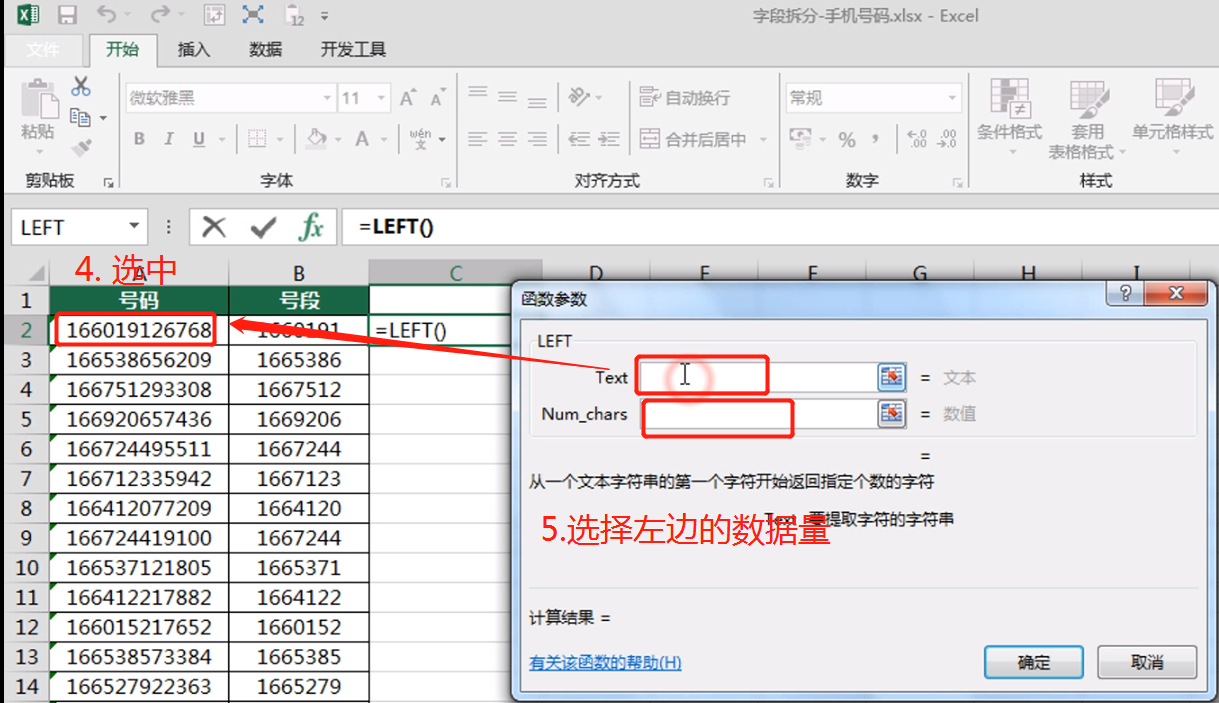Open the 单元格样式 cell styles menu

click(x=1172, y=119)
